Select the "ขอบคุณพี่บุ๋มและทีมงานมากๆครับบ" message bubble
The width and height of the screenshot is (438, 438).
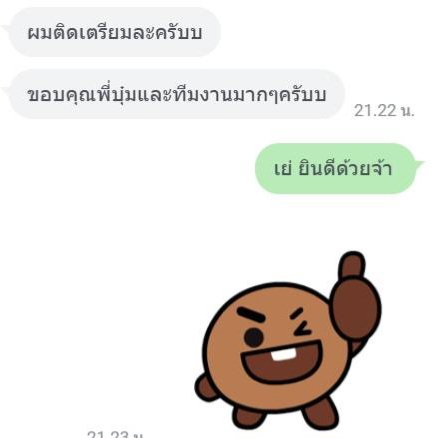tap(175, 94)
